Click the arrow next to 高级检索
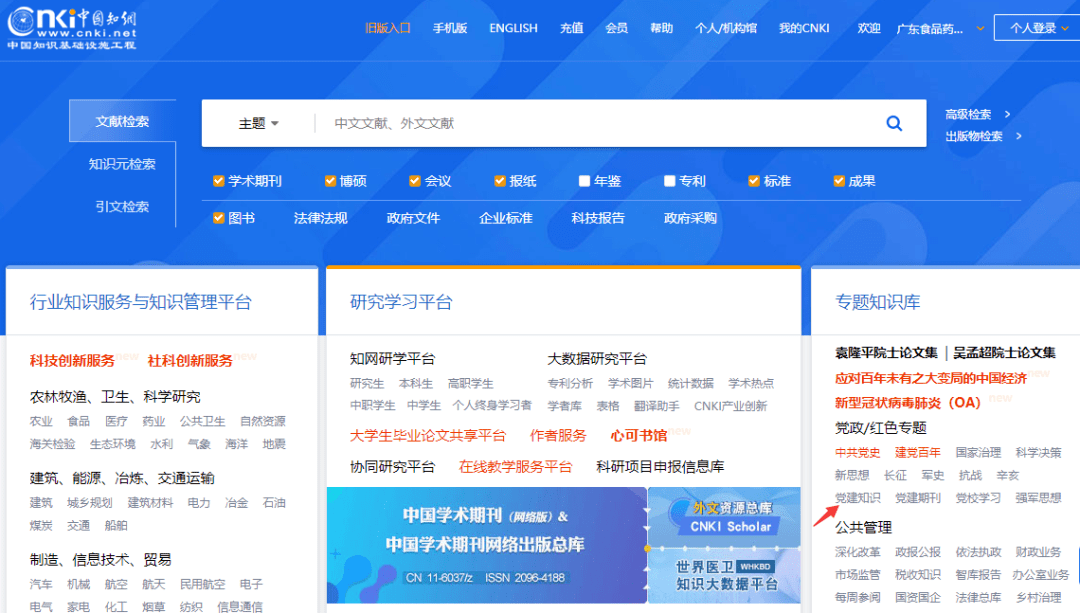Image resolution: width=1080 pixels, height=613 pixels. pyautogui.click(x=1007, y=114)
